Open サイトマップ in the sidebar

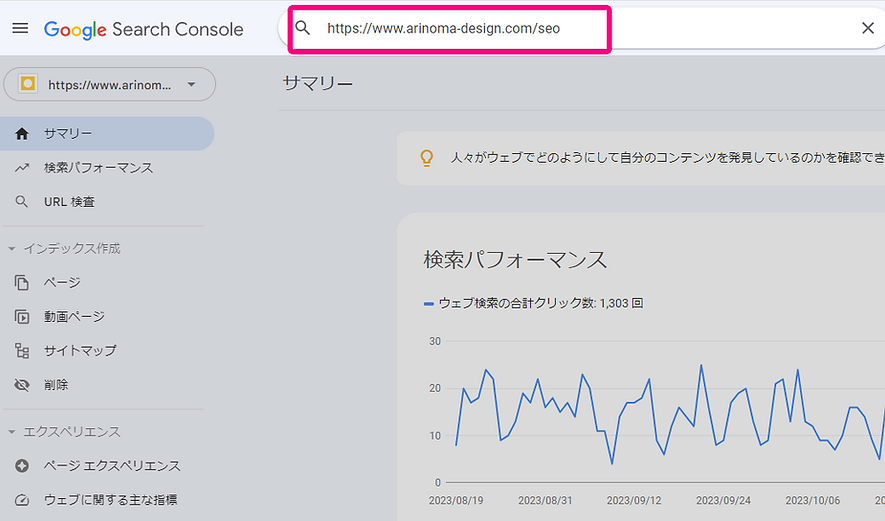(107, 351)
